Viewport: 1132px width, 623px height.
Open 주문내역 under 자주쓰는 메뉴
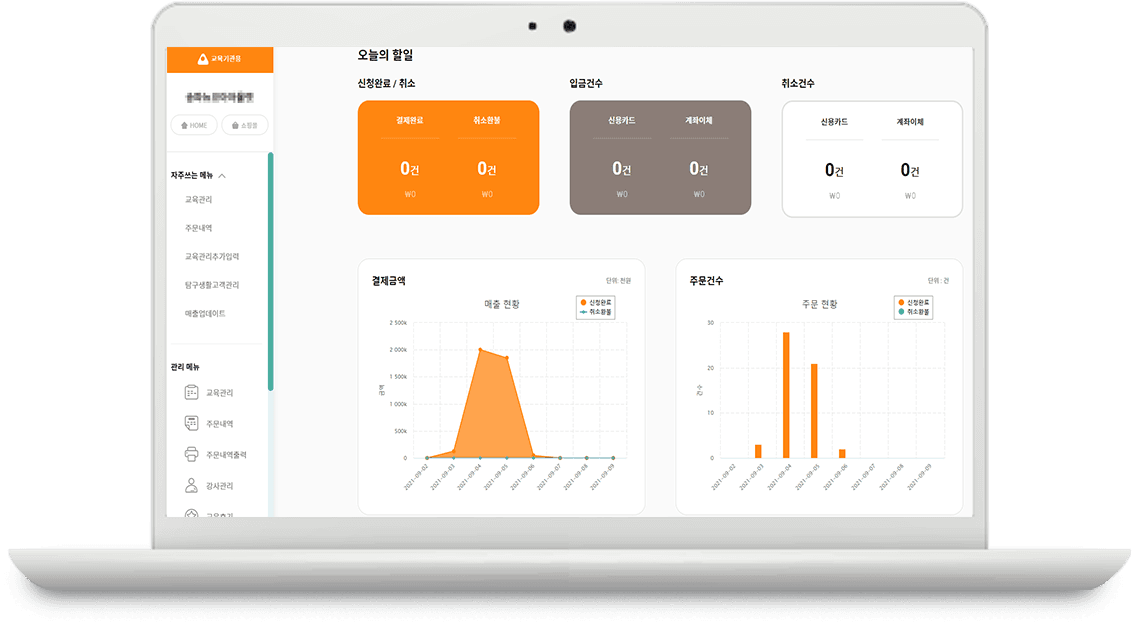pos(198,228)
